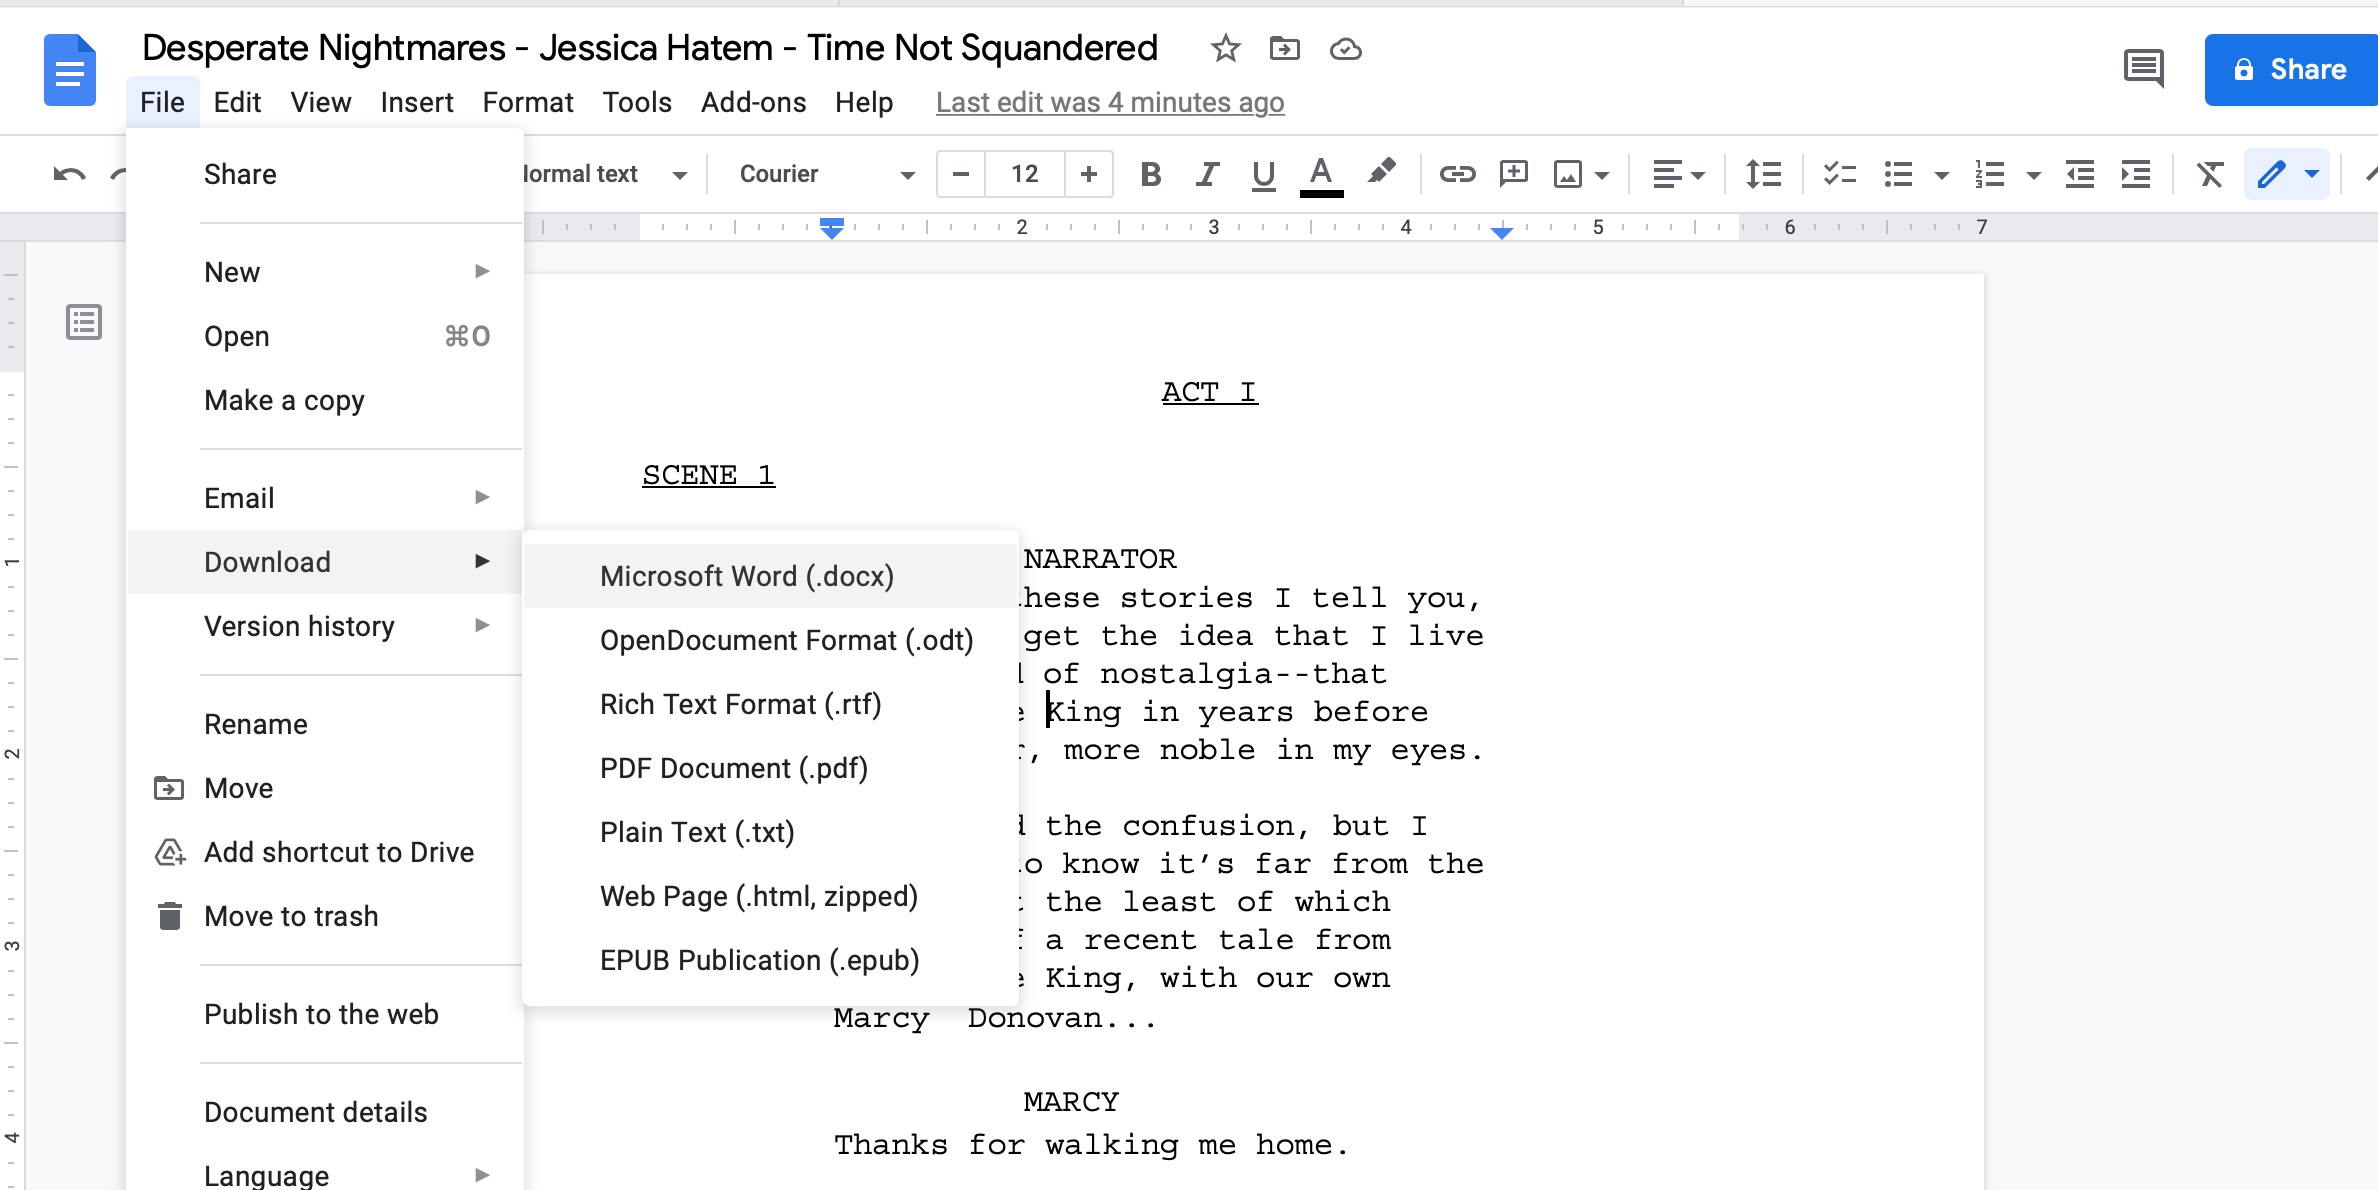Open the Edit menu
The width and height of the screenshot is (2378, 1190).
(237, 102)
